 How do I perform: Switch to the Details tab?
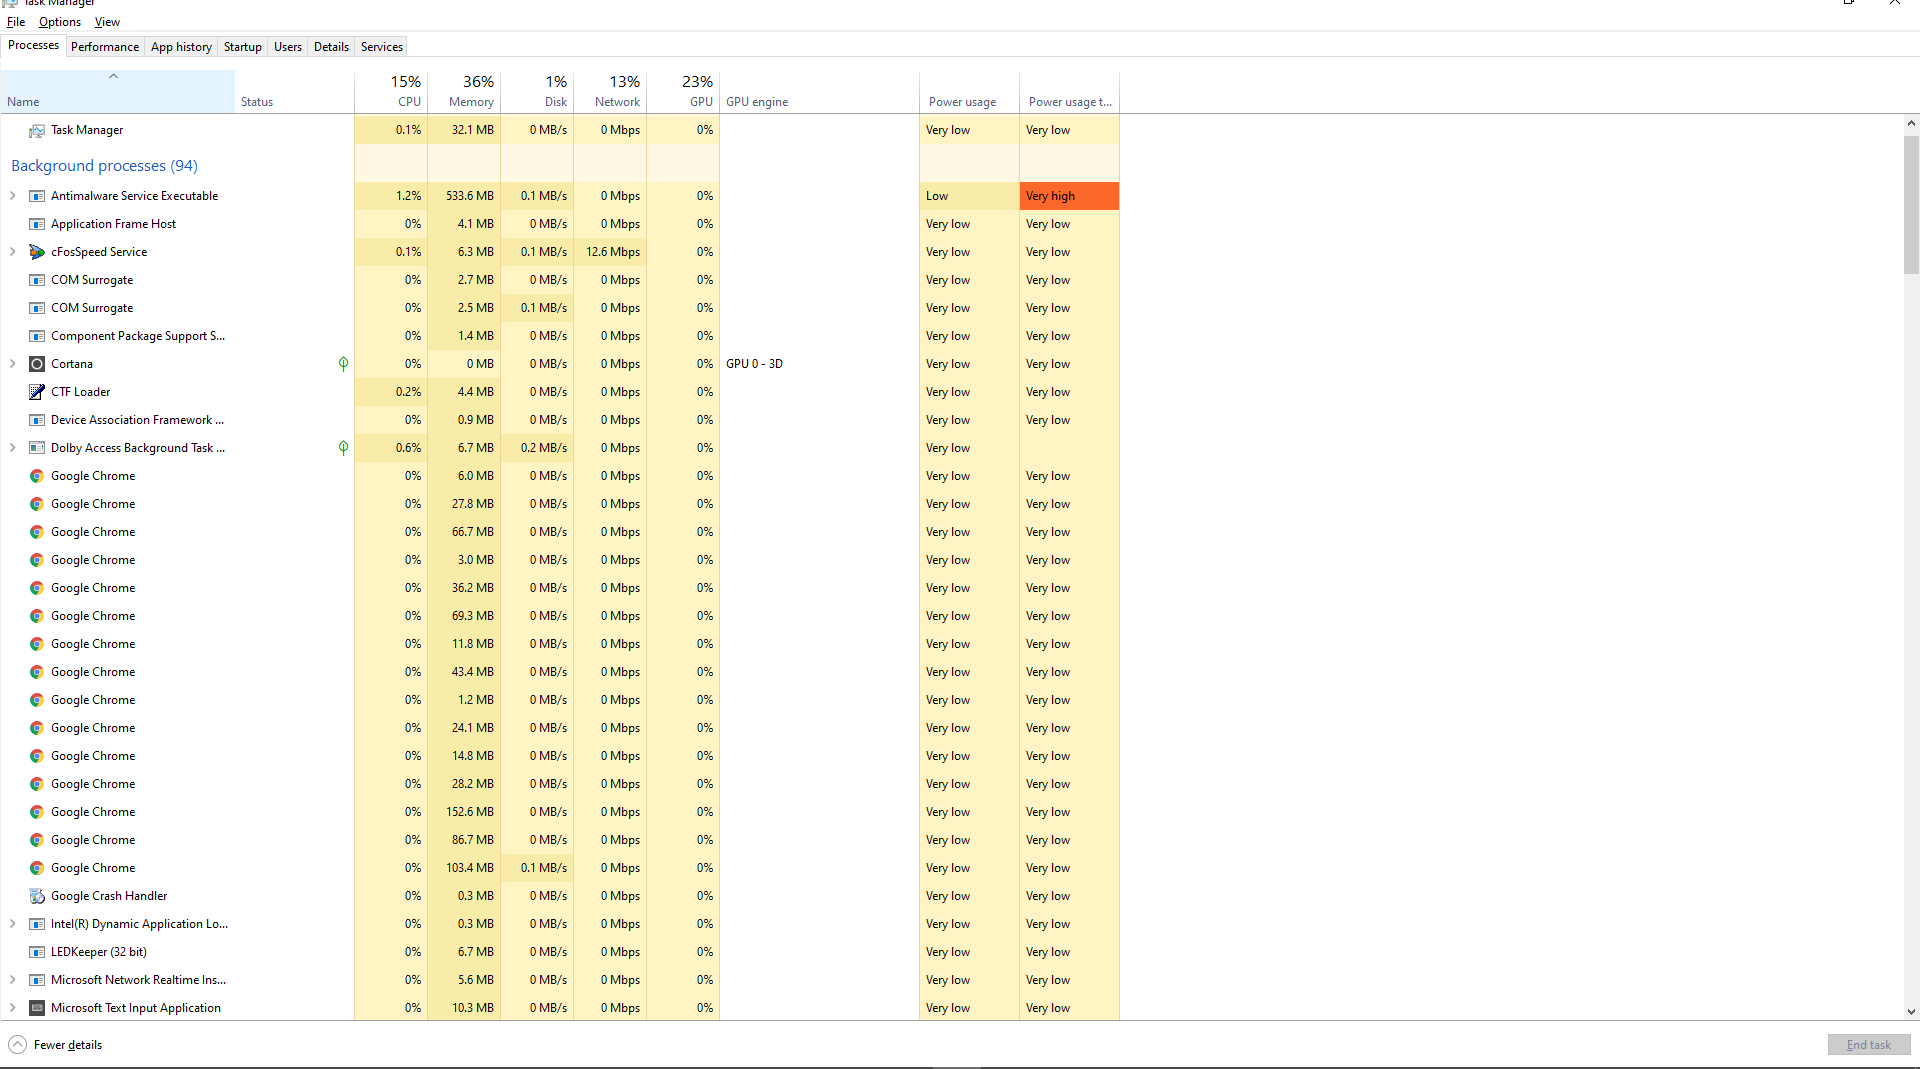[x=331, y=47]
